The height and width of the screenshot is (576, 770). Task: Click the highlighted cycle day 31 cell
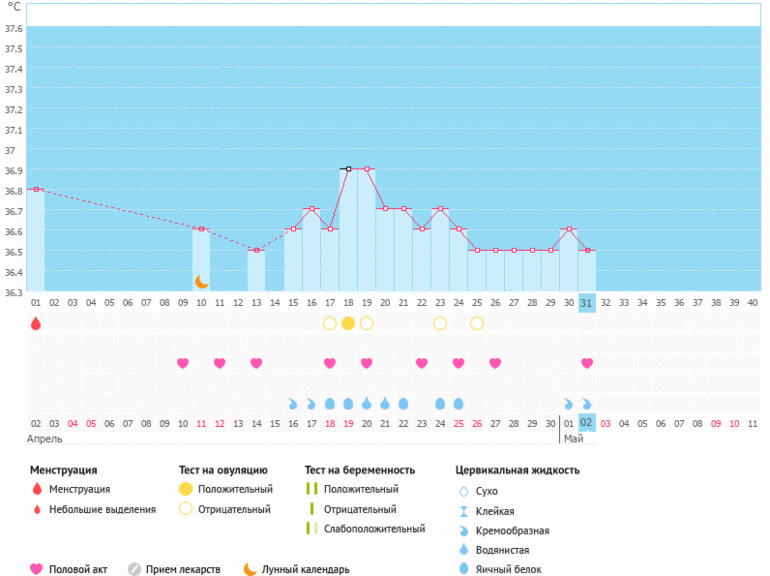(587, 302)
